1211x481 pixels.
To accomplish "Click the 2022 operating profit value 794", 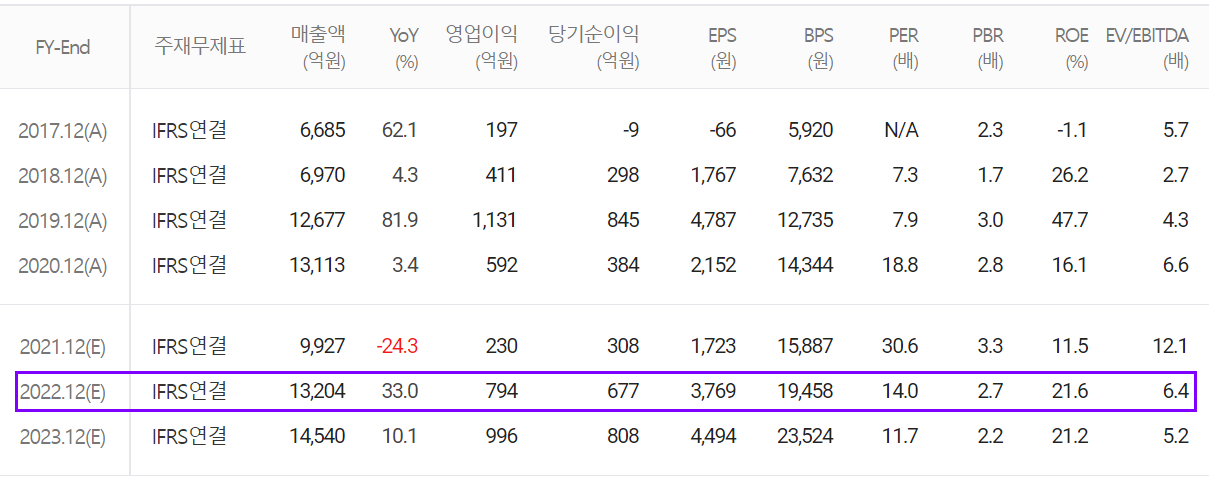I will (x=501, y=391).
